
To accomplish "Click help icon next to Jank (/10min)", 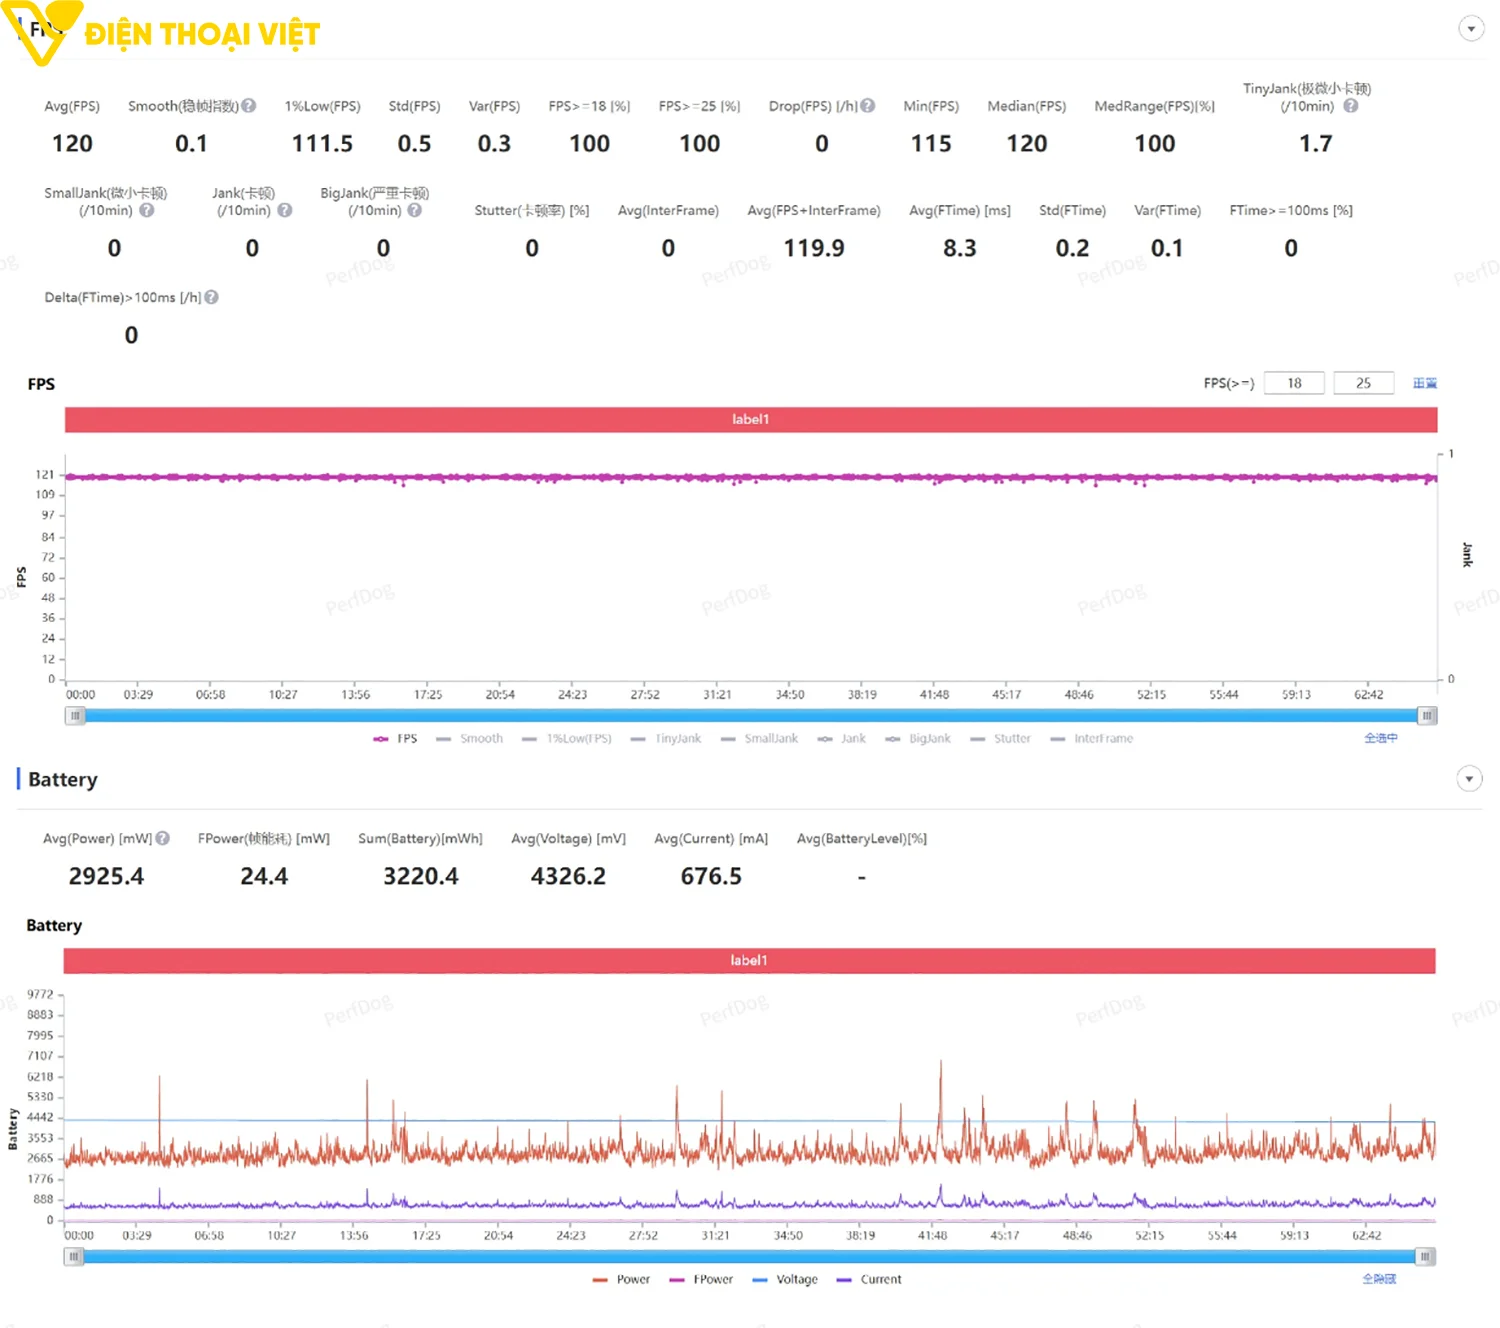I will click(x=285, y=211).
